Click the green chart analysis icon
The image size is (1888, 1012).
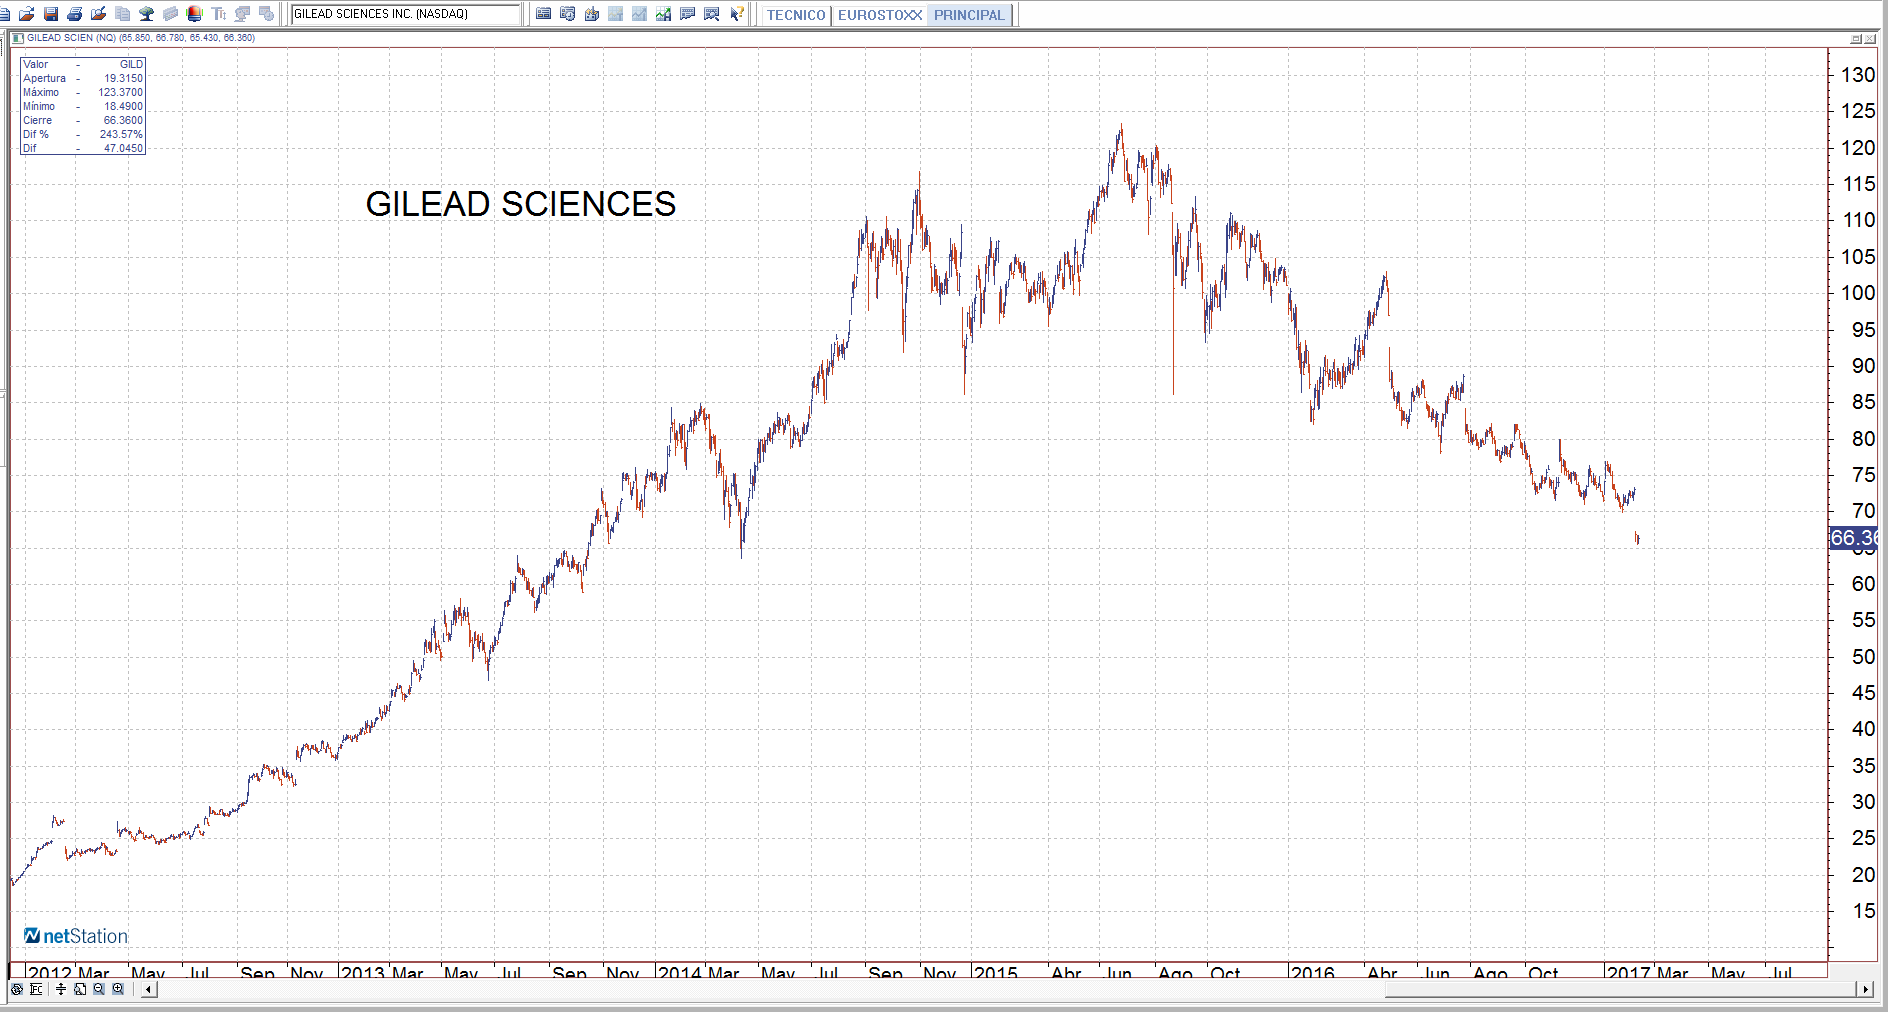664,14
